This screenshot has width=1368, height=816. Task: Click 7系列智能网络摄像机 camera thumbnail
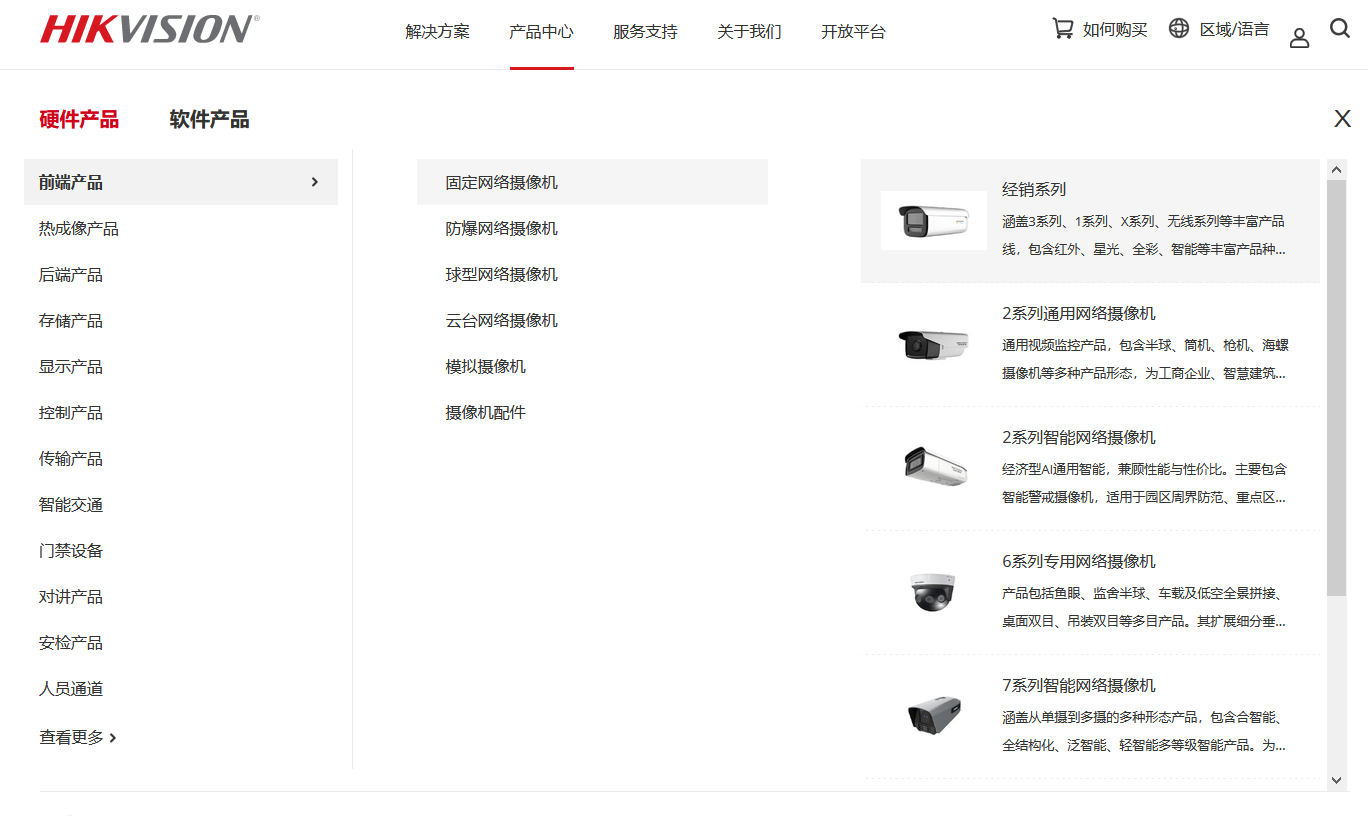coord(934,716)
